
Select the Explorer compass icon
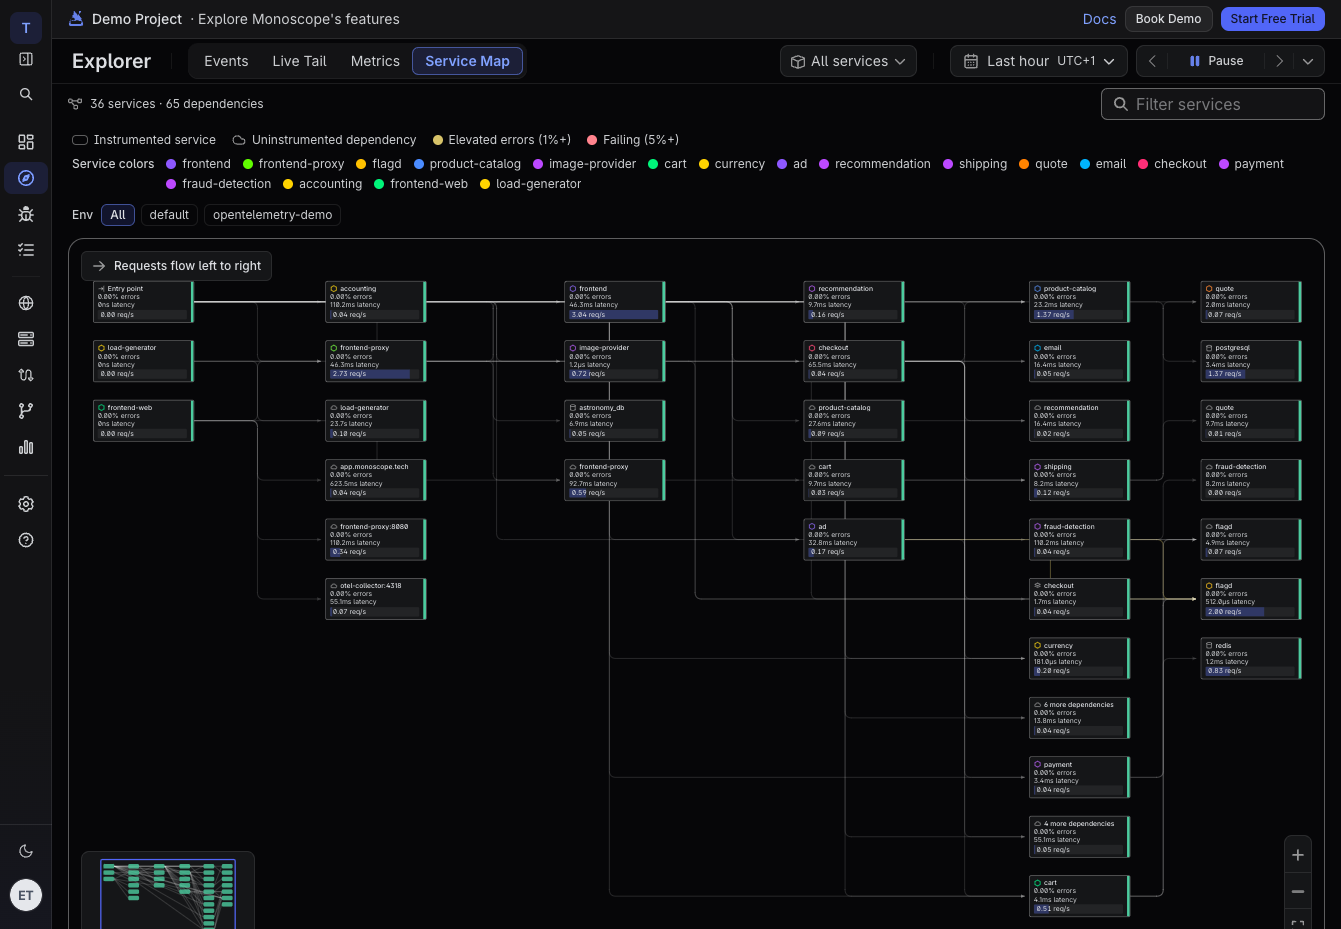point(26,178)
